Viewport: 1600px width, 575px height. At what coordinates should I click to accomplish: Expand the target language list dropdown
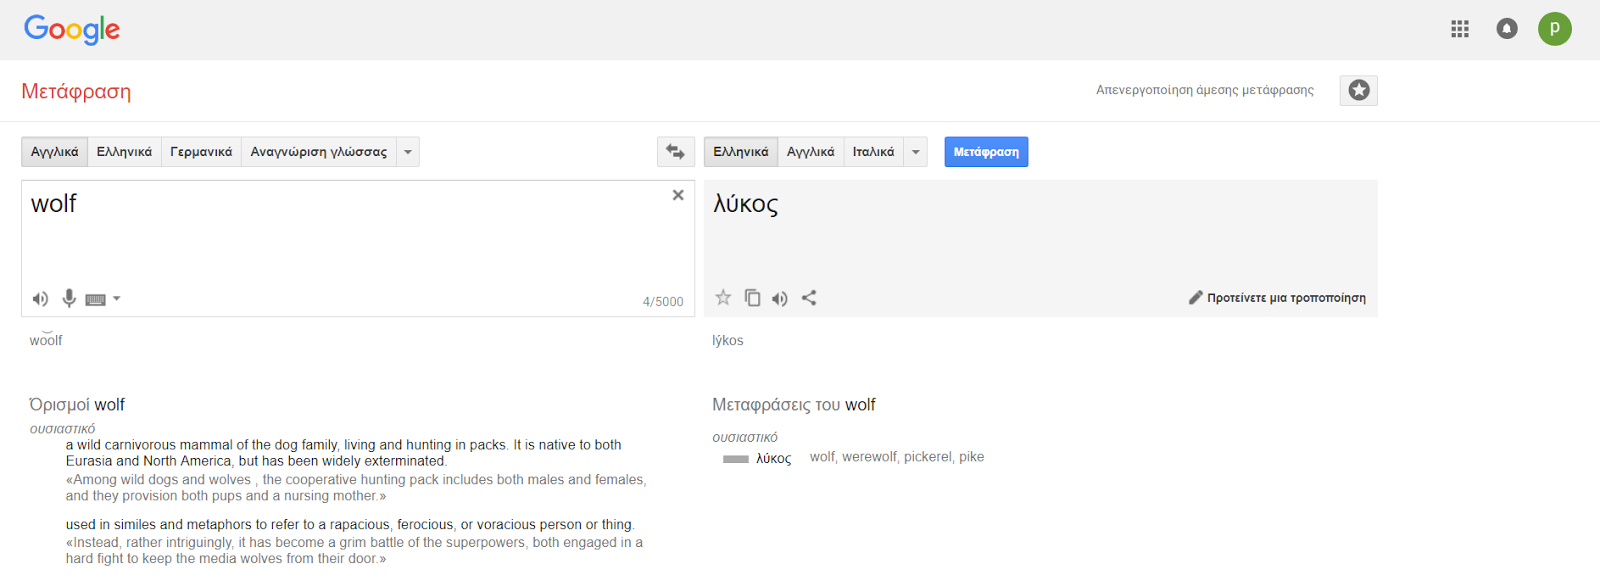pos(916,152)
